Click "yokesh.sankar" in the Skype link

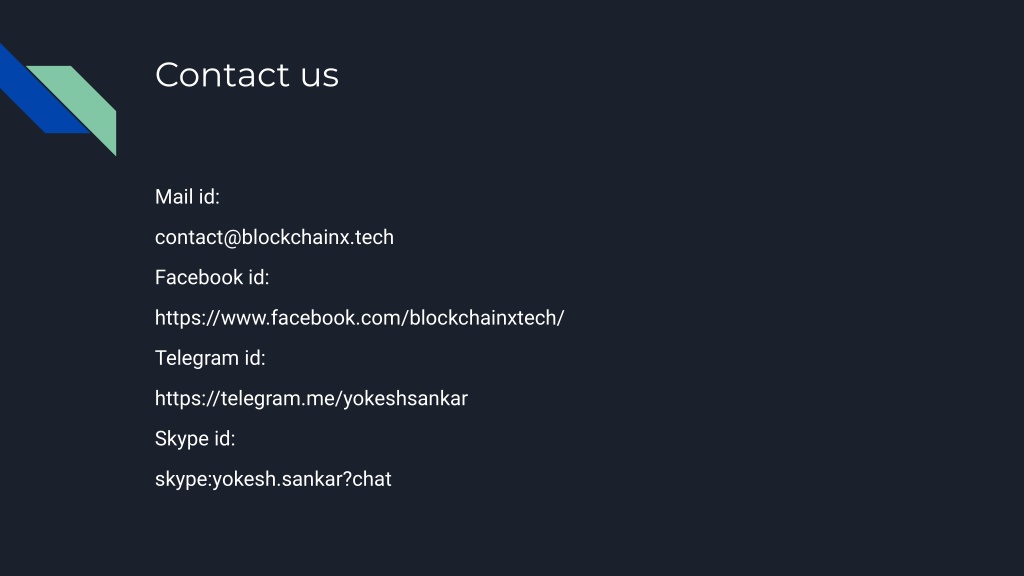click(278, 479)
